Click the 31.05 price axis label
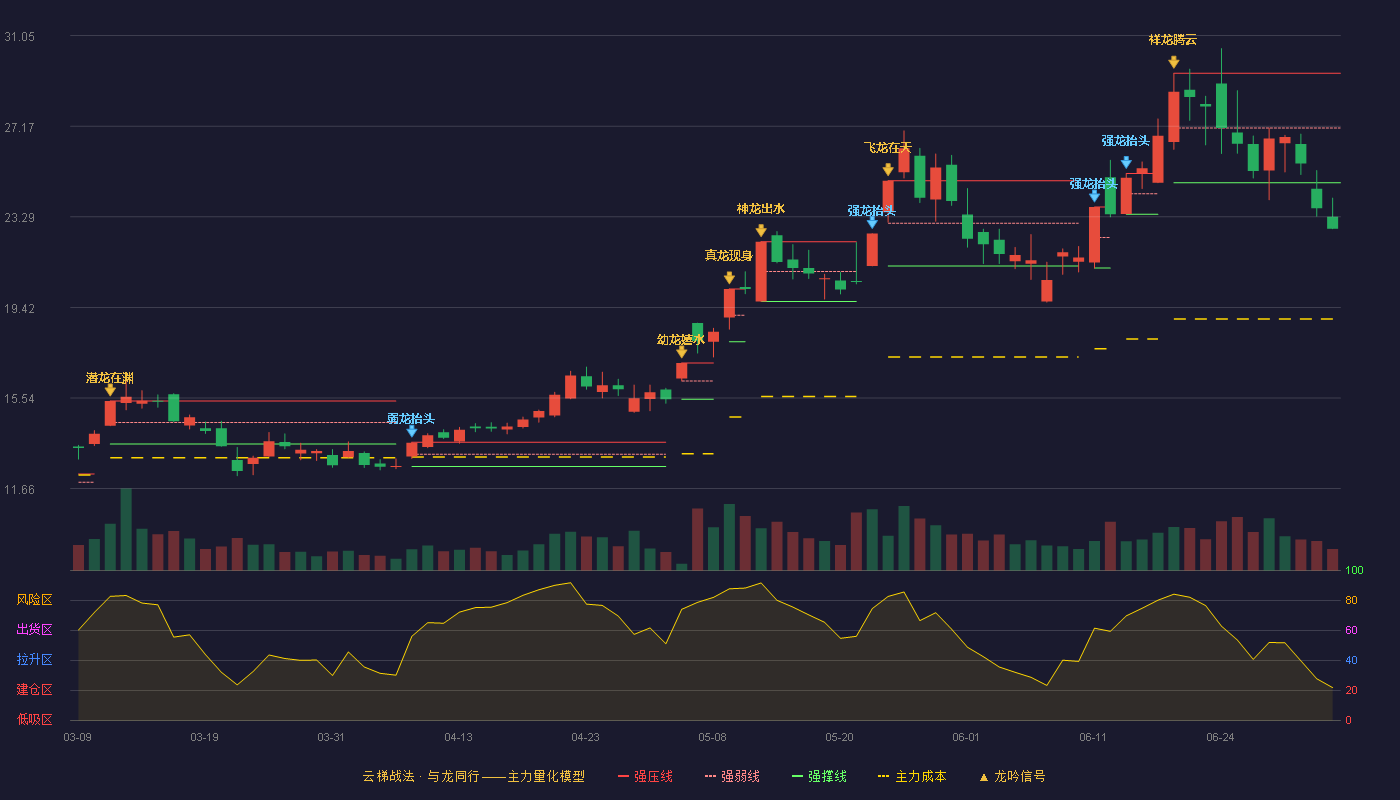 pyautogui.click(x=19, y=36)
